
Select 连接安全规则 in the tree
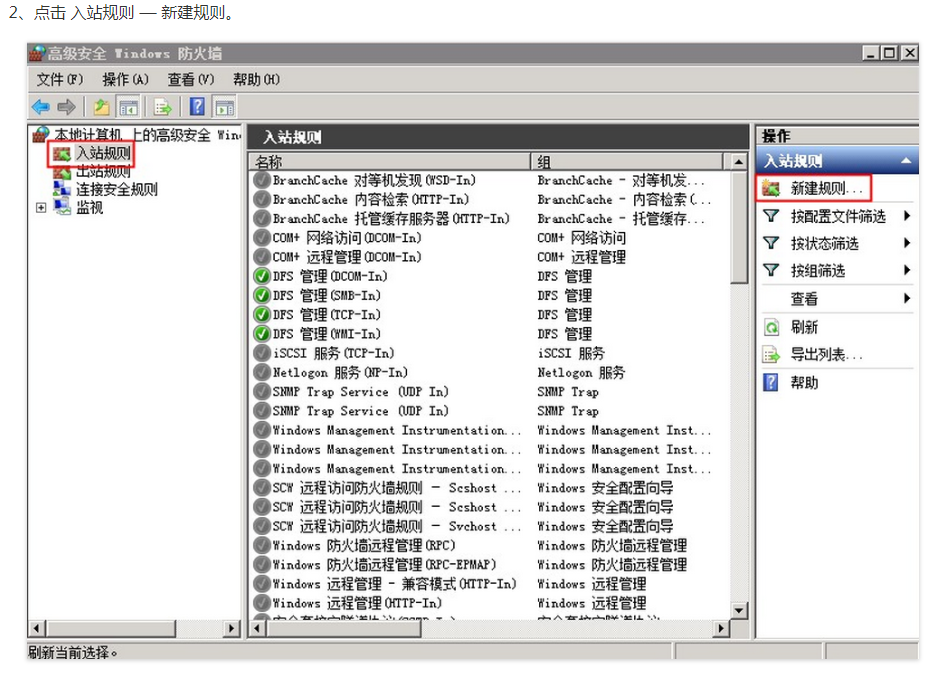click(x=116, y=190)
